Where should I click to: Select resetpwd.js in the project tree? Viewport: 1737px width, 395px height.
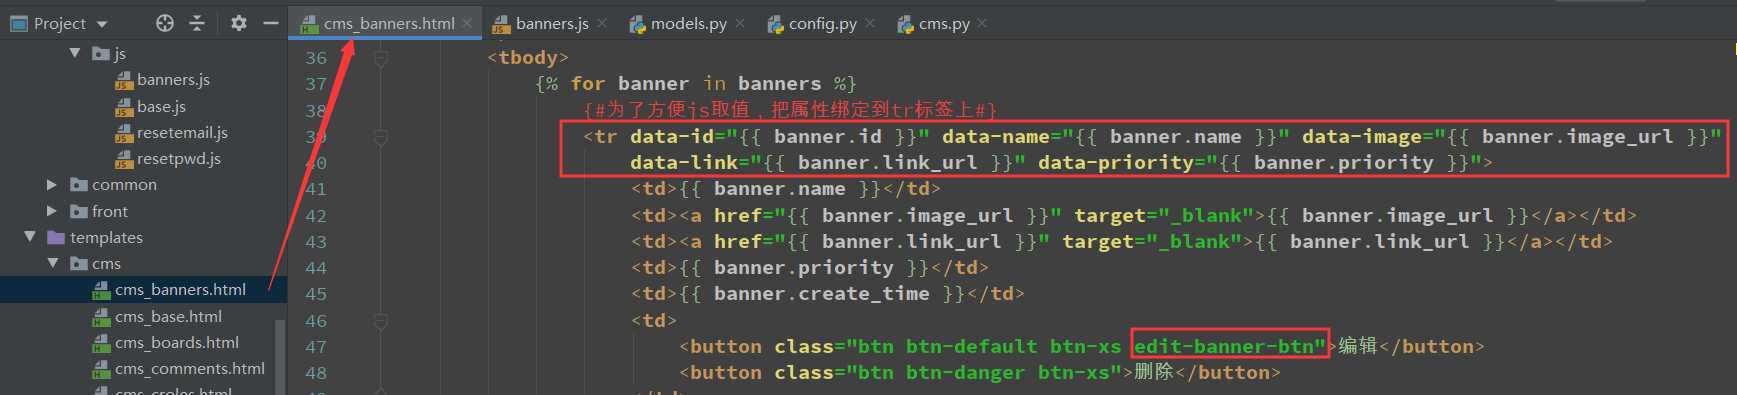click(179, 158)
